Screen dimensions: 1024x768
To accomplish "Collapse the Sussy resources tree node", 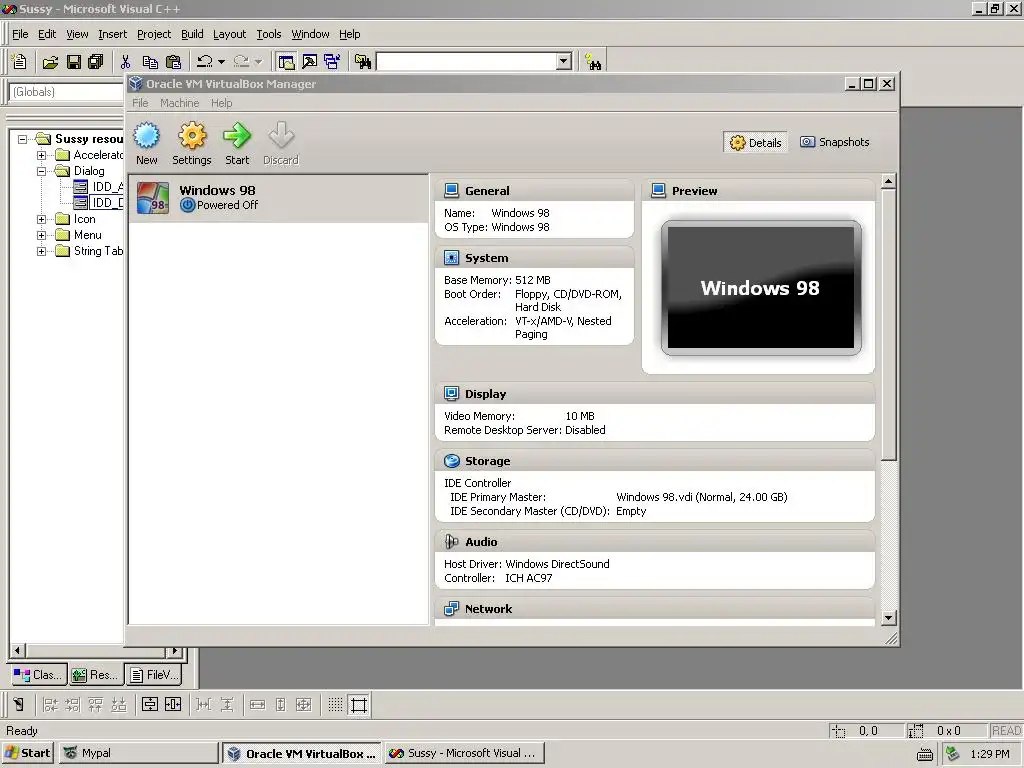I will (x=23, y=139).
